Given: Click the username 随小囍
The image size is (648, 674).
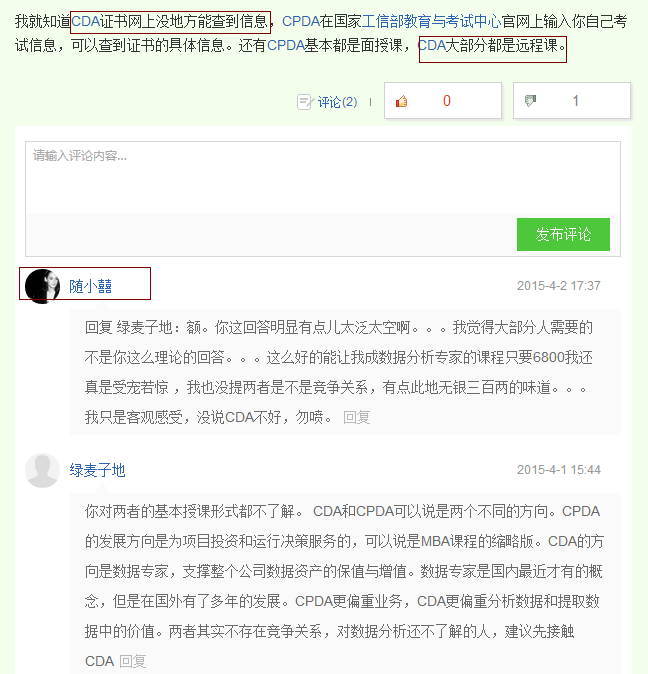Looking at the screenshot, I should [x=91, y=286].
